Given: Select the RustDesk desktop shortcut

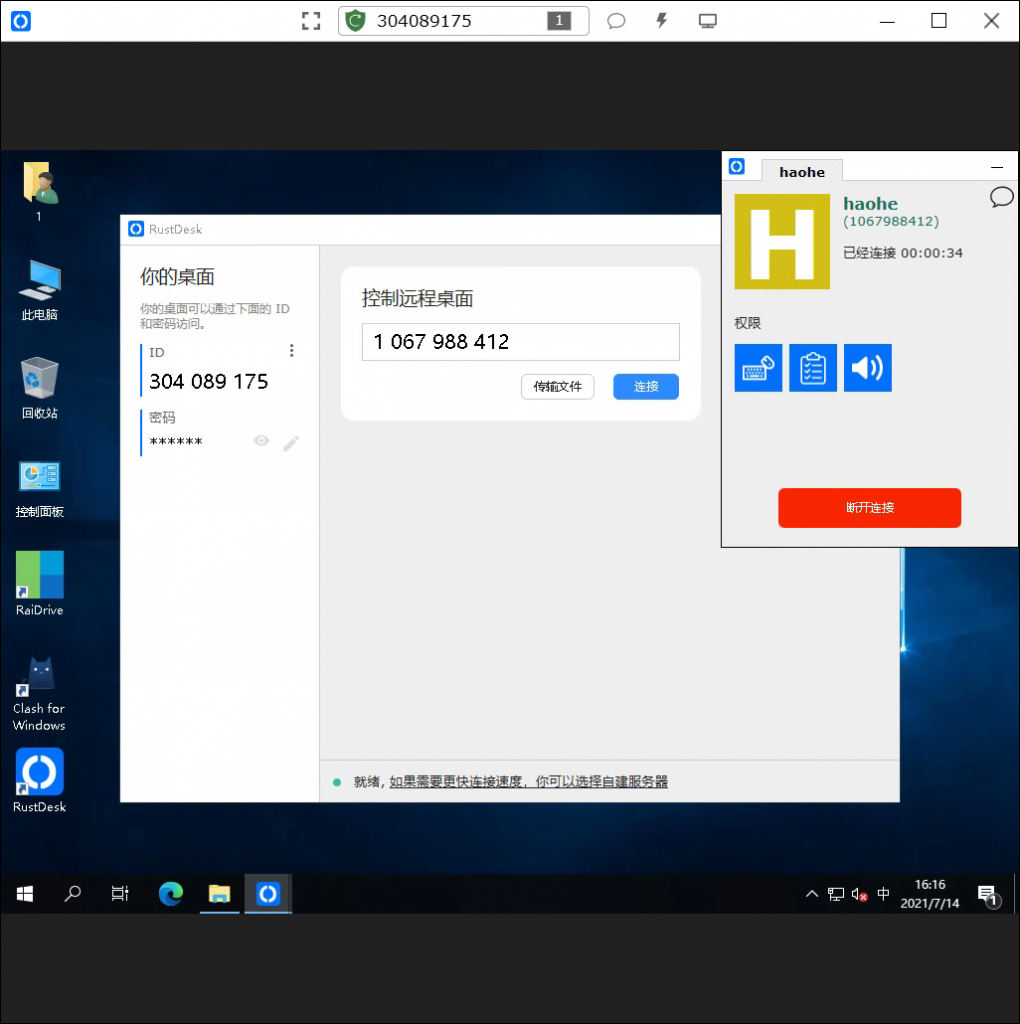Looking at the screenshot, I should coord(39,781).
